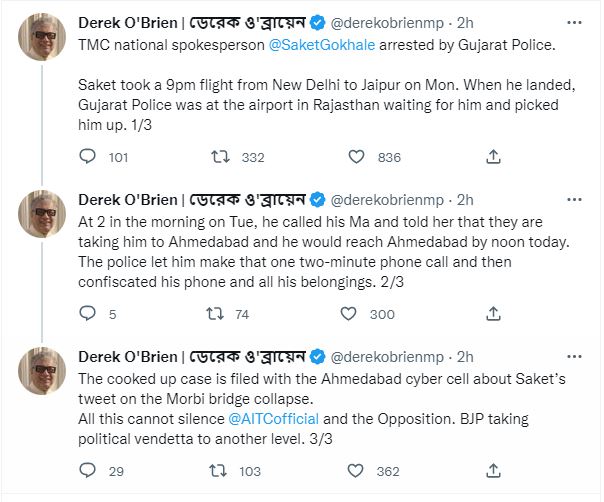This screenshot has height=502, width=604.
Task: Open the @AITCofficial mention link
Action: tap(273, 415)
